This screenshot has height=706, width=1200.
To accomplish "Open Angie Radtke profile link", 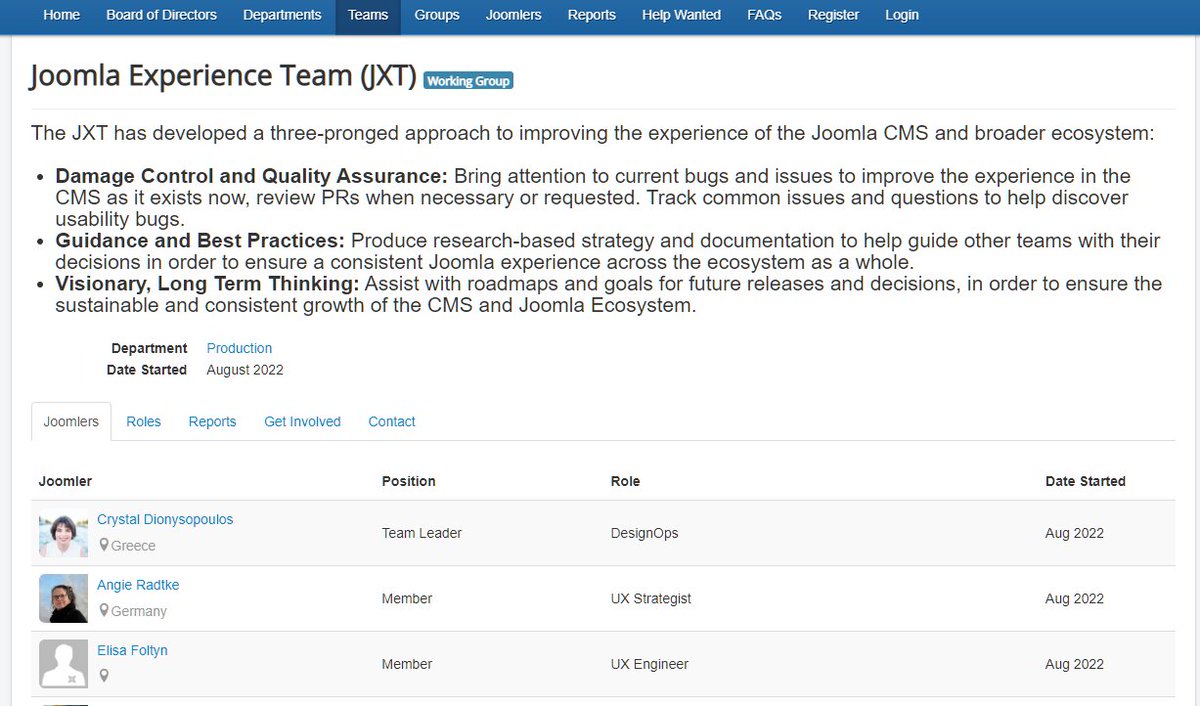I will [x=138, y=585].
